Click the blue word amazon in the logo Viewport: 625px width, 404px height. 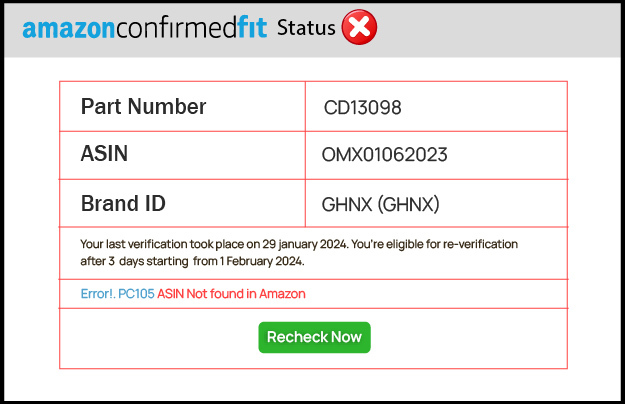tap(68, 28)
